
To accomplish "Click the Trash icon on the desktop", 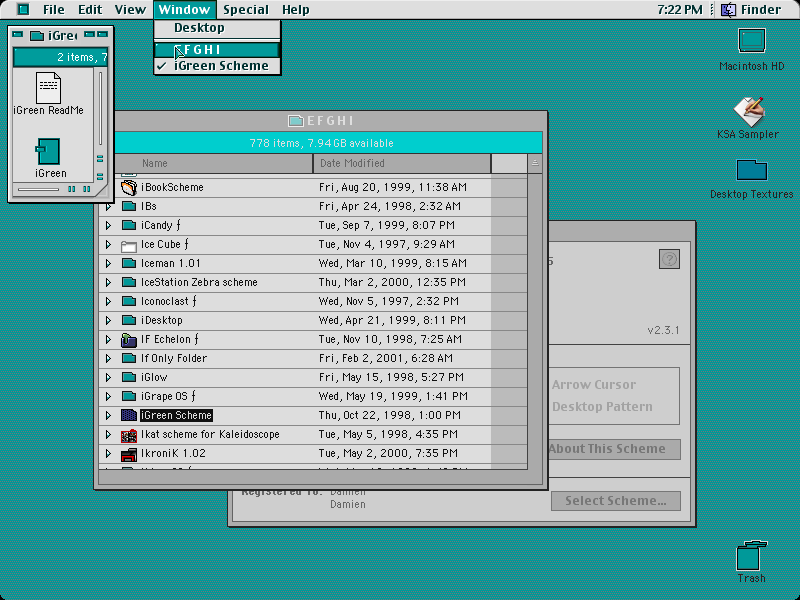I will (752, 556).
